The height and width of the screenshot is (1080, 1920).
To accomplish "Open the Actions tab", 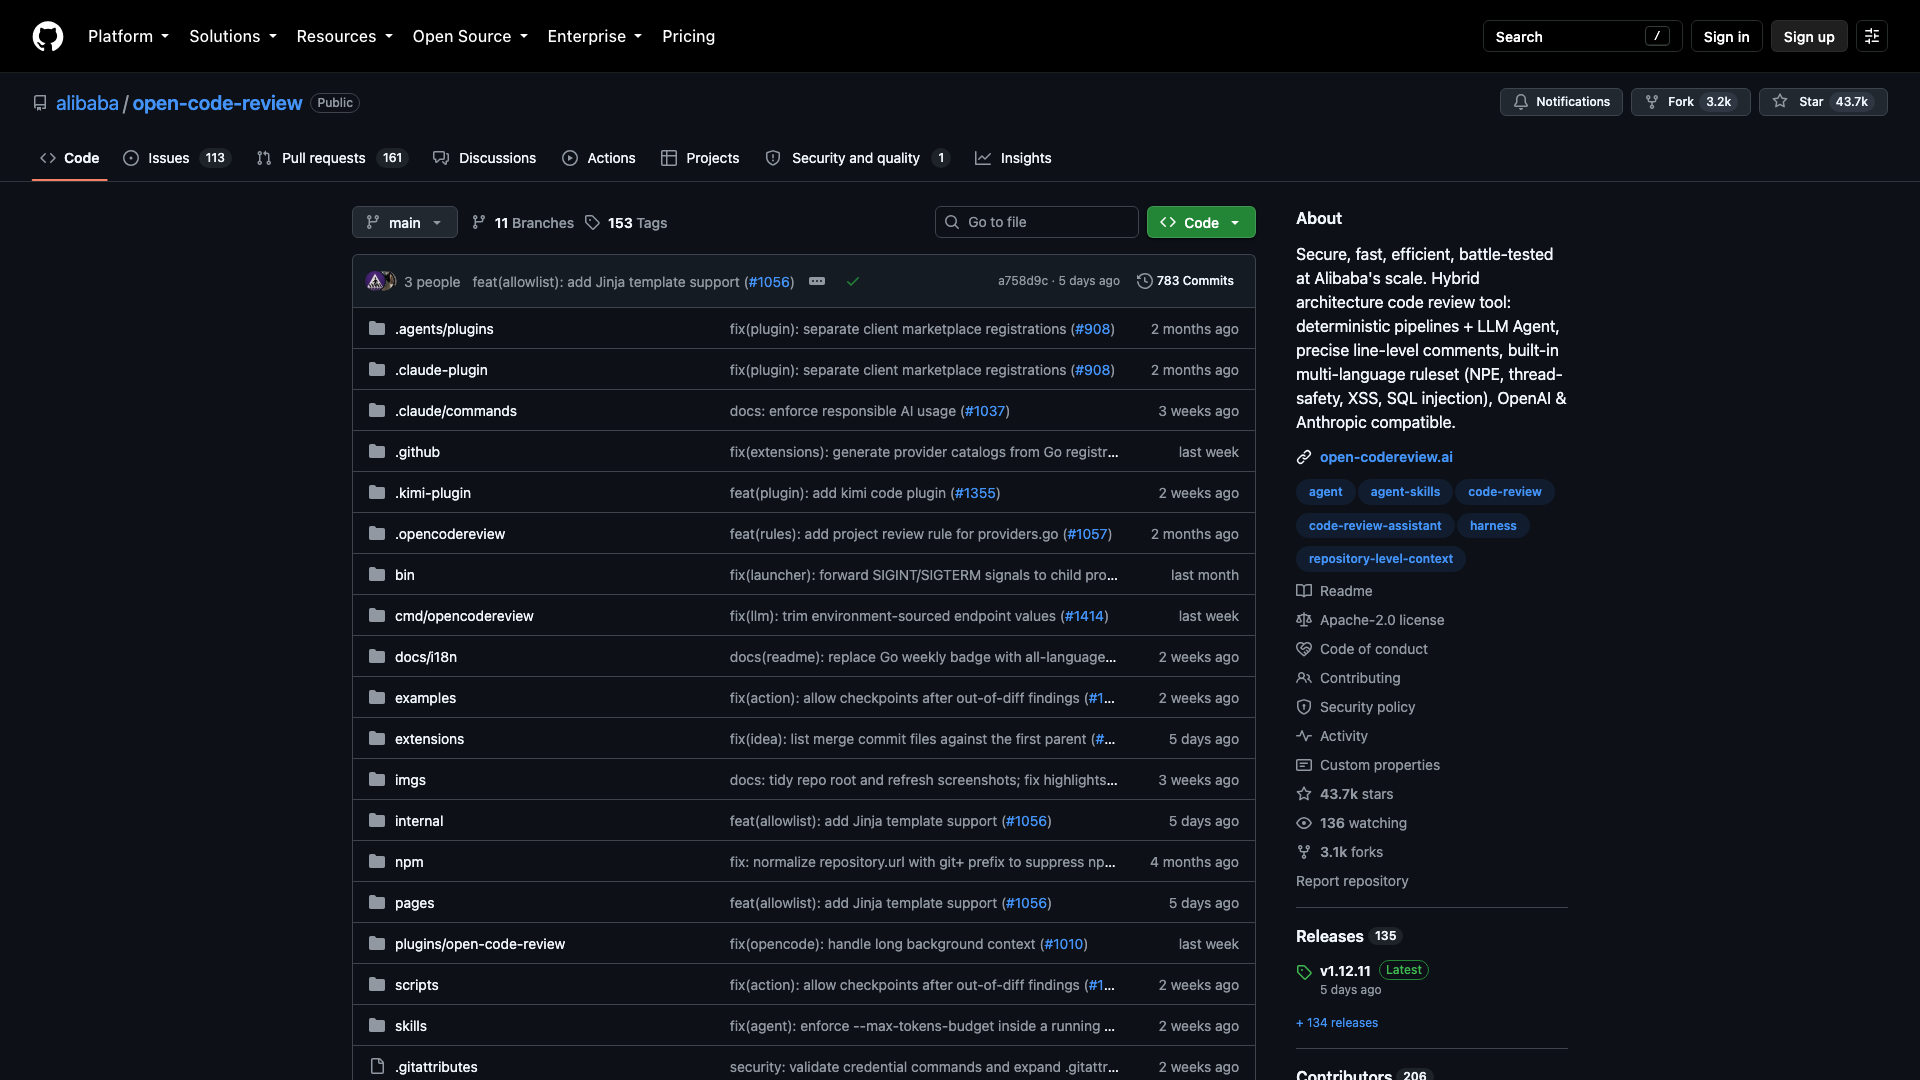I will [x=598, y=158].
